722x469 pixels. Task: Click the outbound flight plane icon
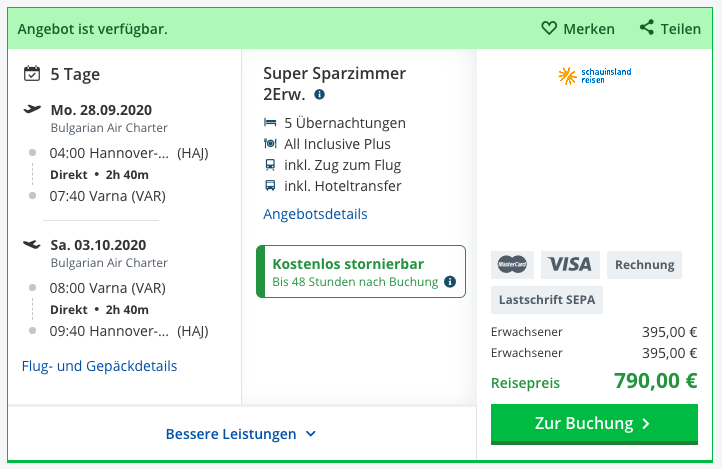(x=32, y=109)
